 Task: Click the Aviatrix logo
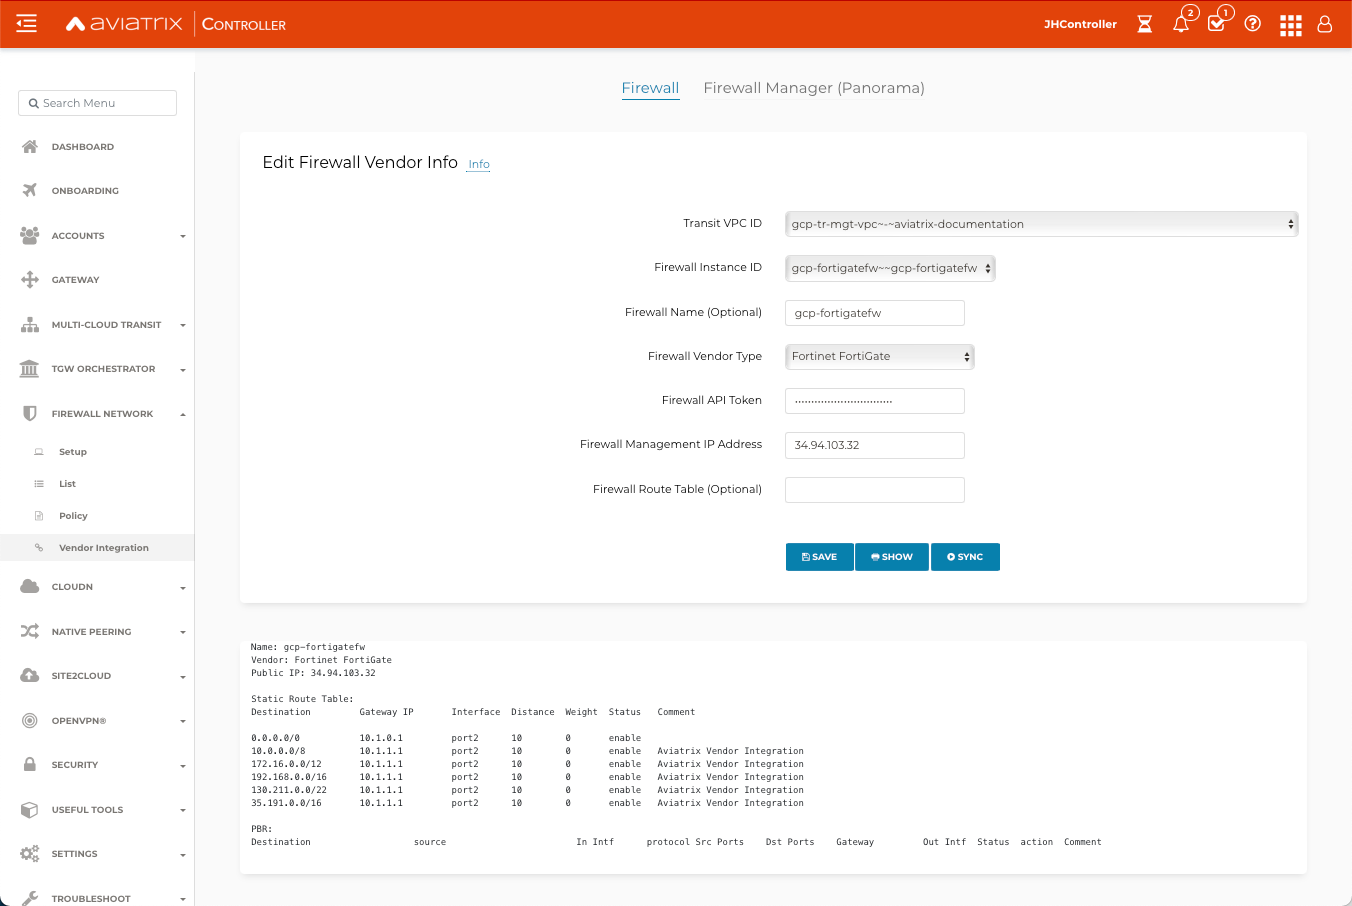tap(122, 25)
